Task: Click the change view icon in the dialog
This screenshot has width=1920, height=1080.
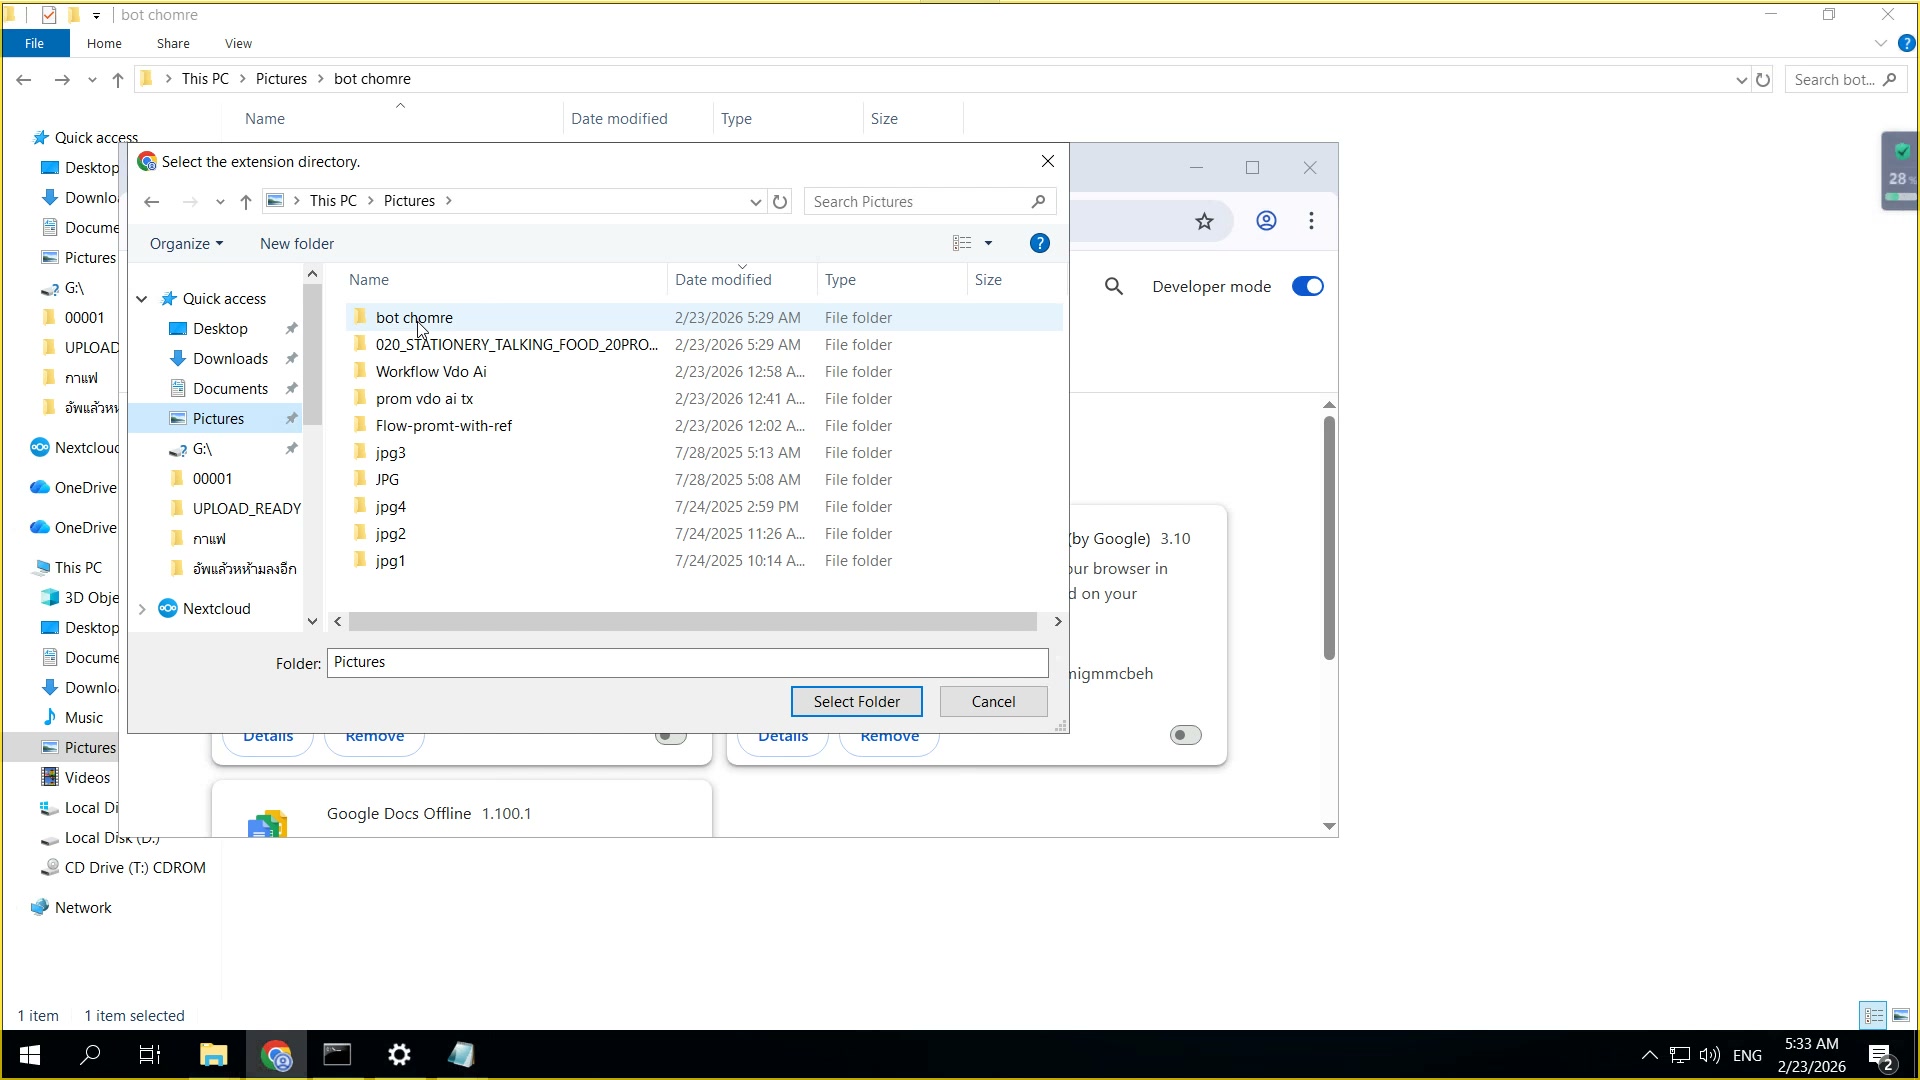Action: point(962,244)
